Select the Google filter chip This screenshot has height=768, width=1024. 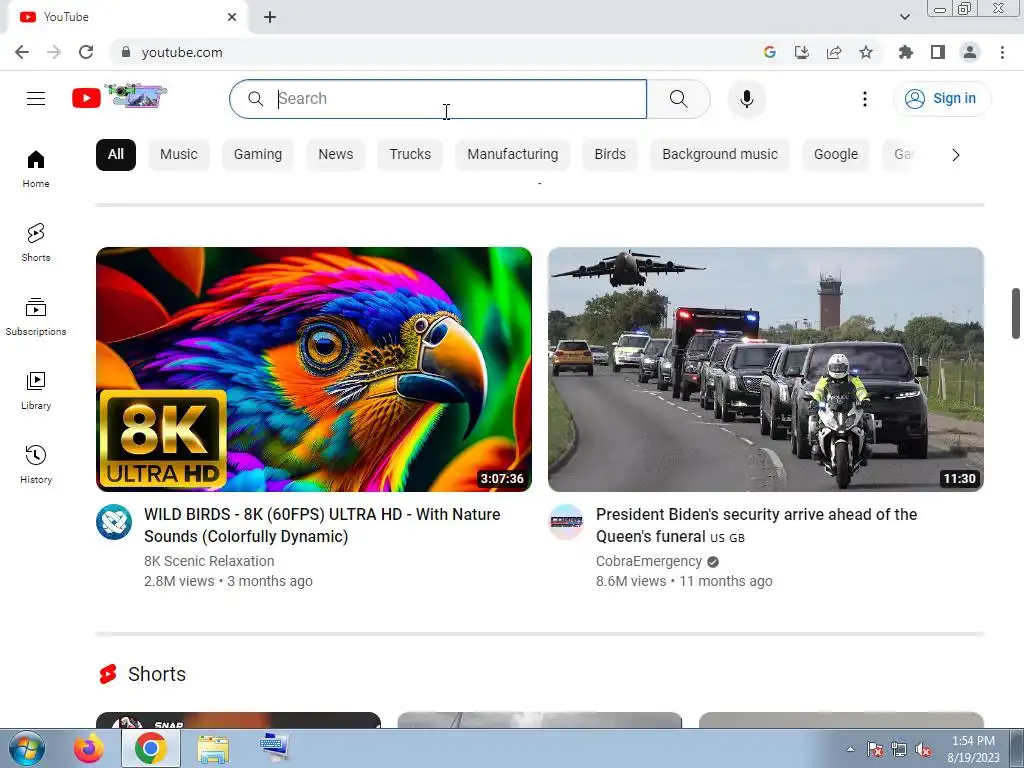click(836, 155)
